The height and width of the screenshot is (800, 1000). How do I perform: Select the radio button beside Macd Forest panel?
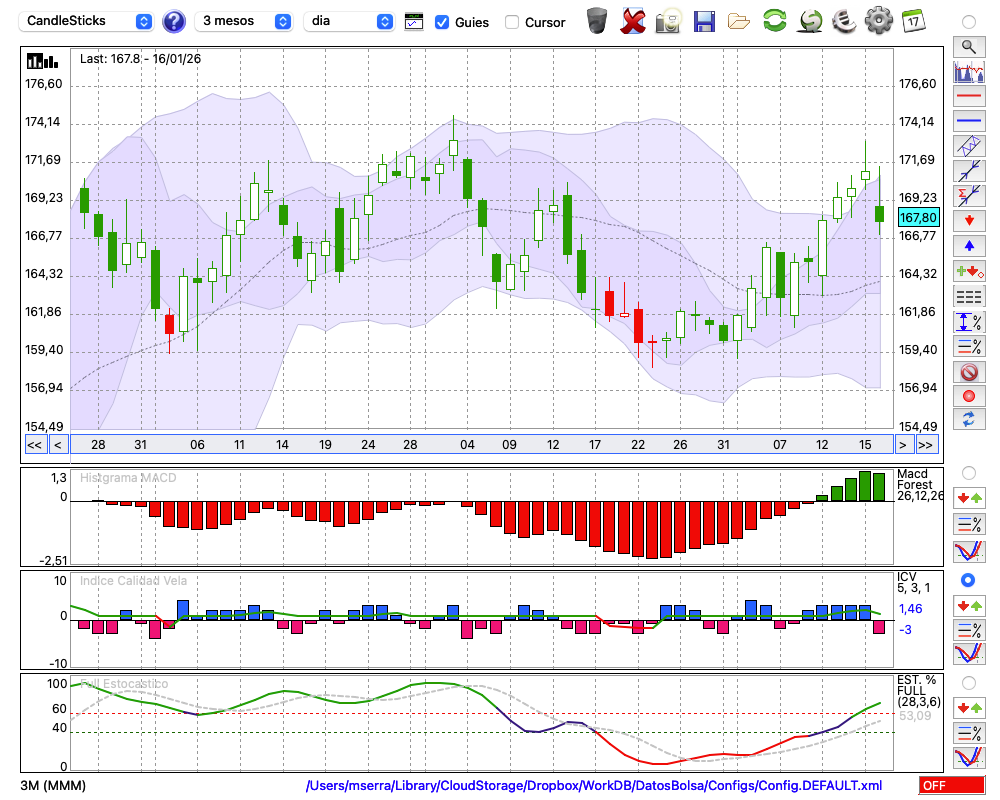[x=968, y=472]
